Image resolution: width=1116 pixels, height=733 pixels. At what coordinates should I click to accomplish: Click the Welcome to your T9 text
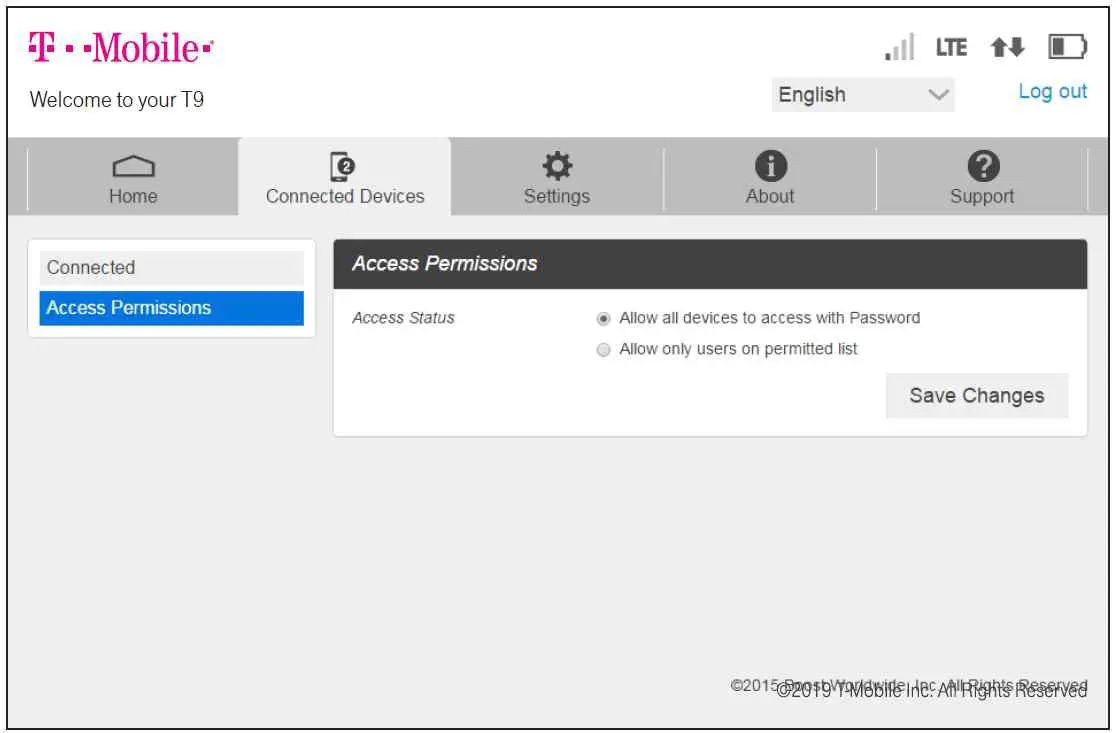coord(117,100)
